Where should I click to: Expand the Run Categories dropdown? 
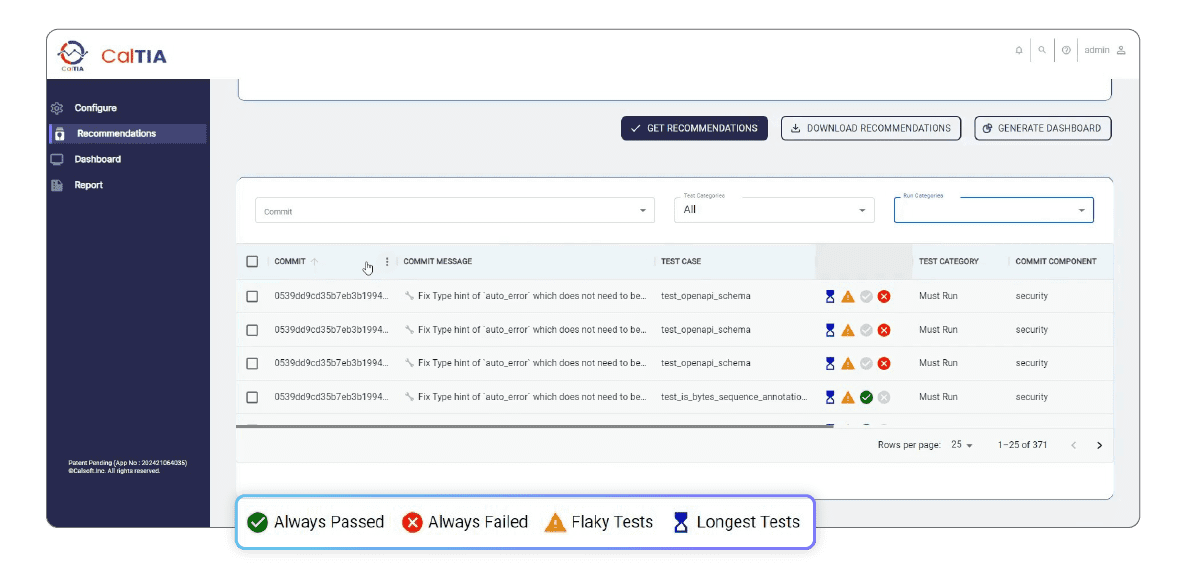[993, 209]
